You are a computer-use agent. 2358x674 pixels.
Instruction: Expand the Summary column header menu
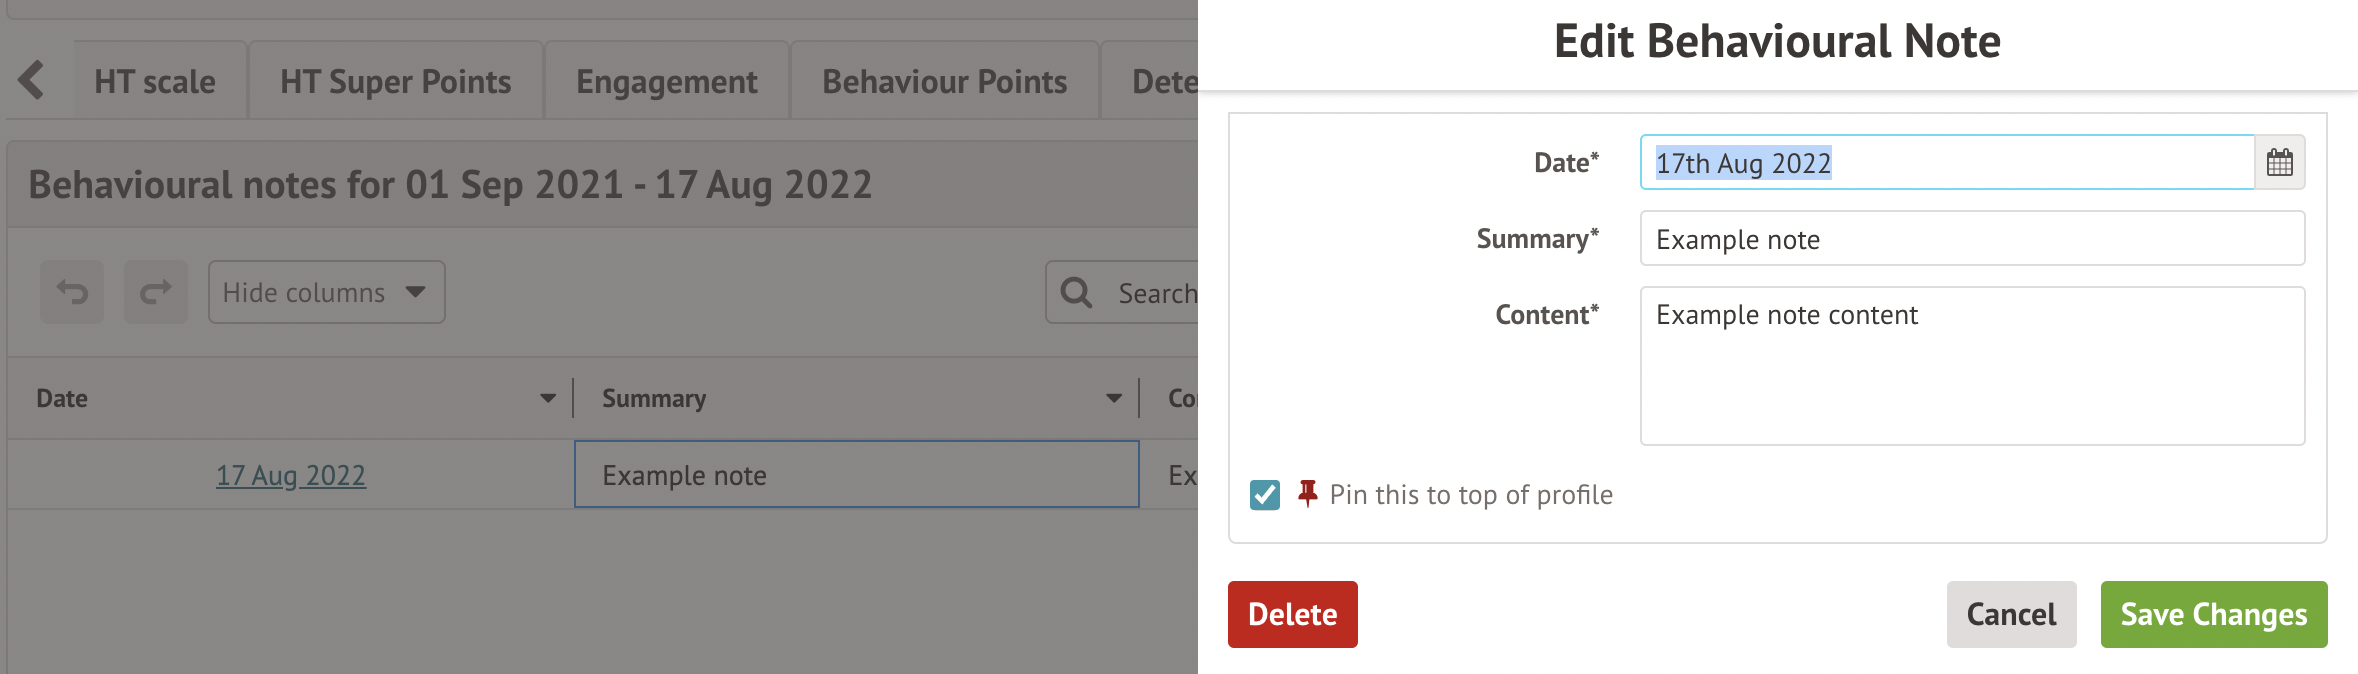[1114, 398]
